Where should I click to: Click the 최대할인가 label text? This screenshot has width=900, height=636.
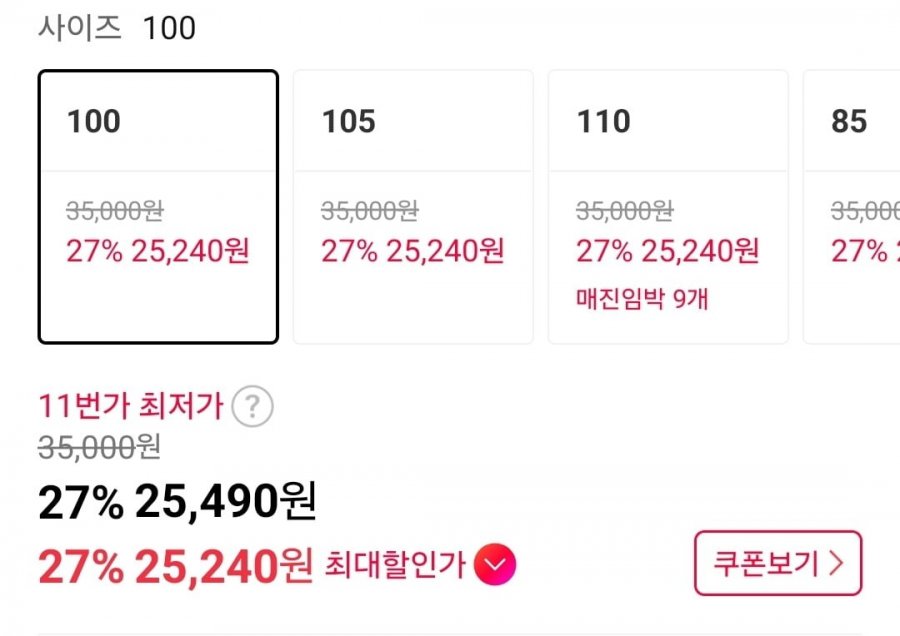pyautogui.click(x=395, y=566)
